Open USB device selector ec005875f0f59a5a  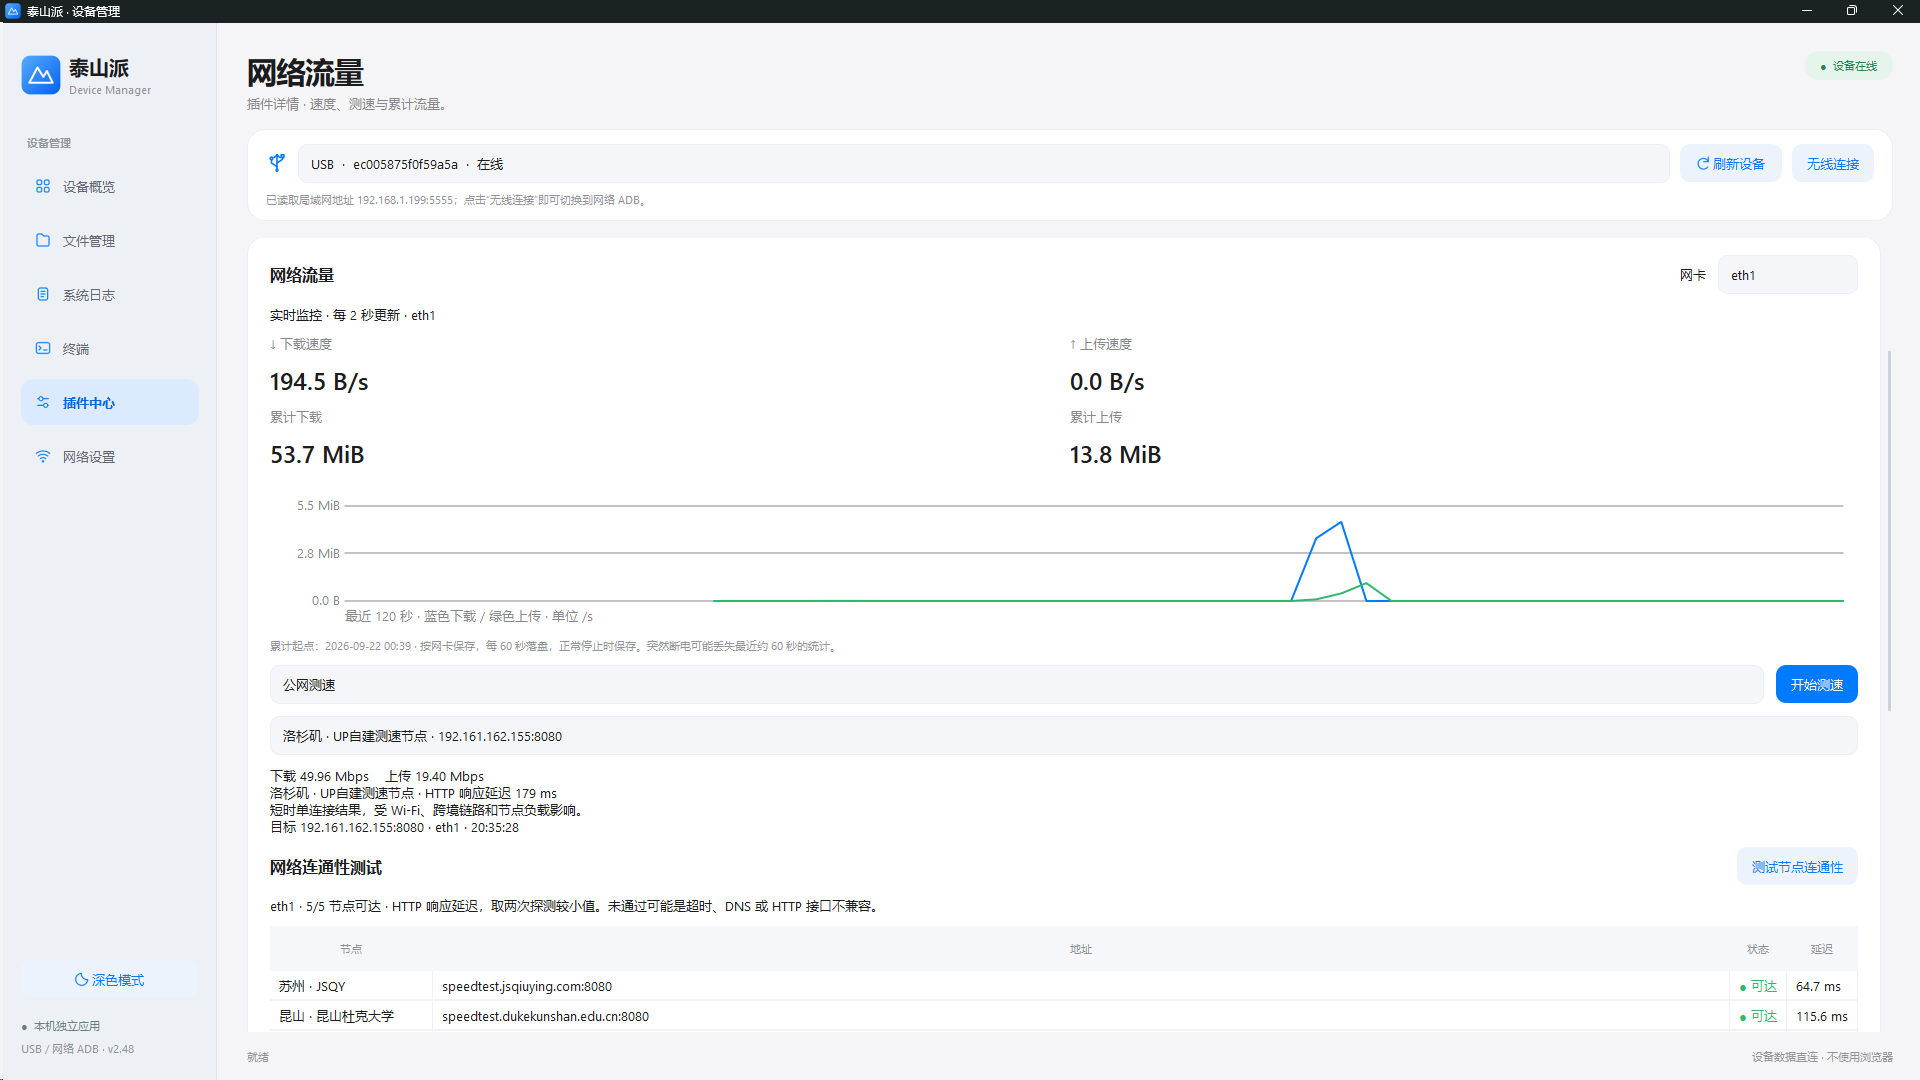click(x=983, y=164)
